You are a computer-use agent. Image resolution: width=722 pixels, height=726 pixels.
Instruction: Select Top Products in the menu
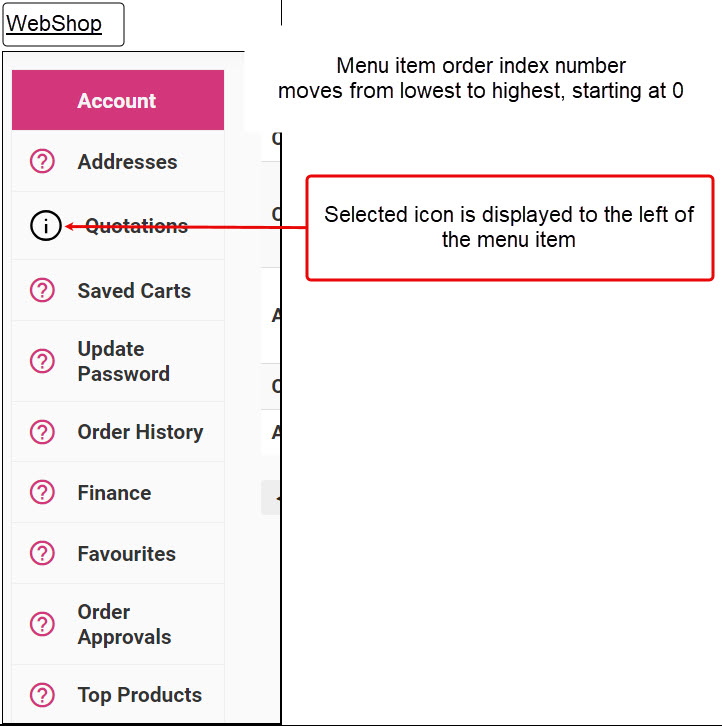tap(139, 695)
